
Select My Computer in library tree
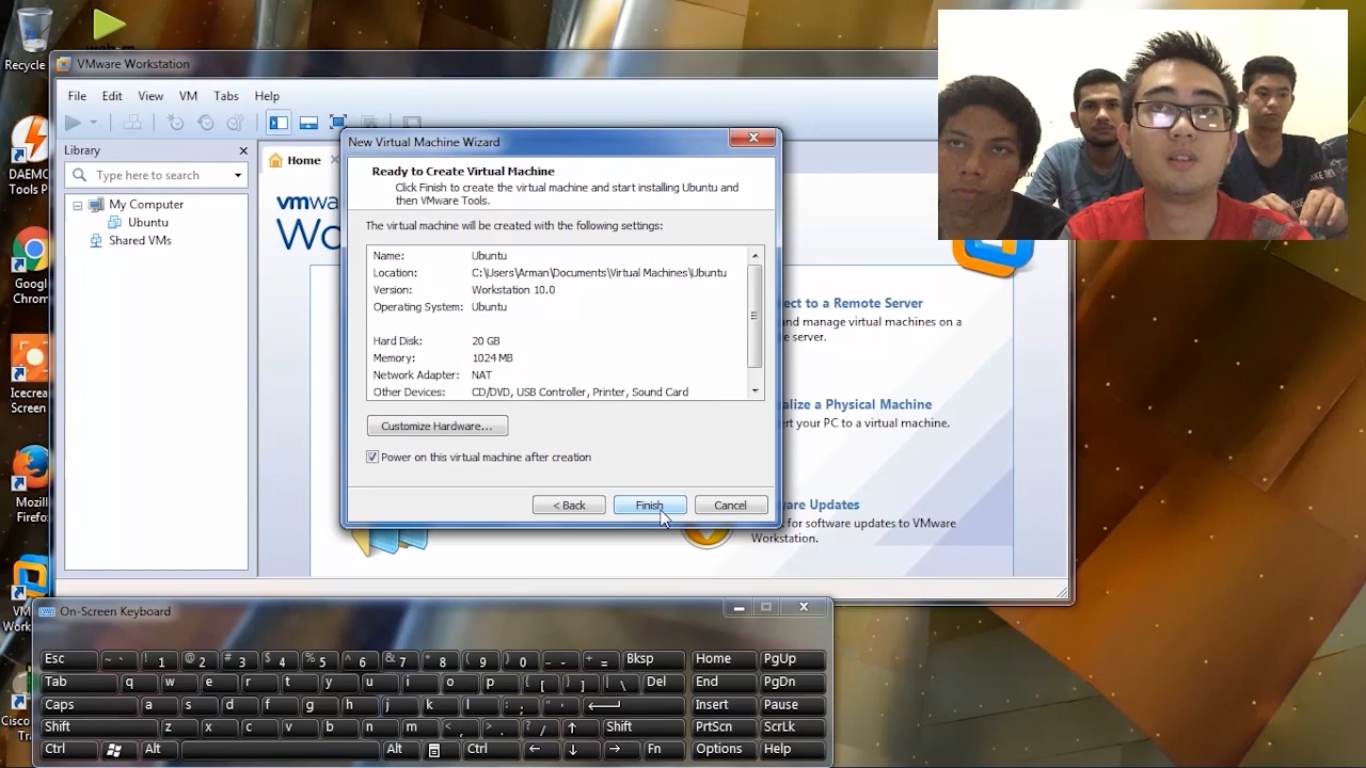tap(146, 204)
